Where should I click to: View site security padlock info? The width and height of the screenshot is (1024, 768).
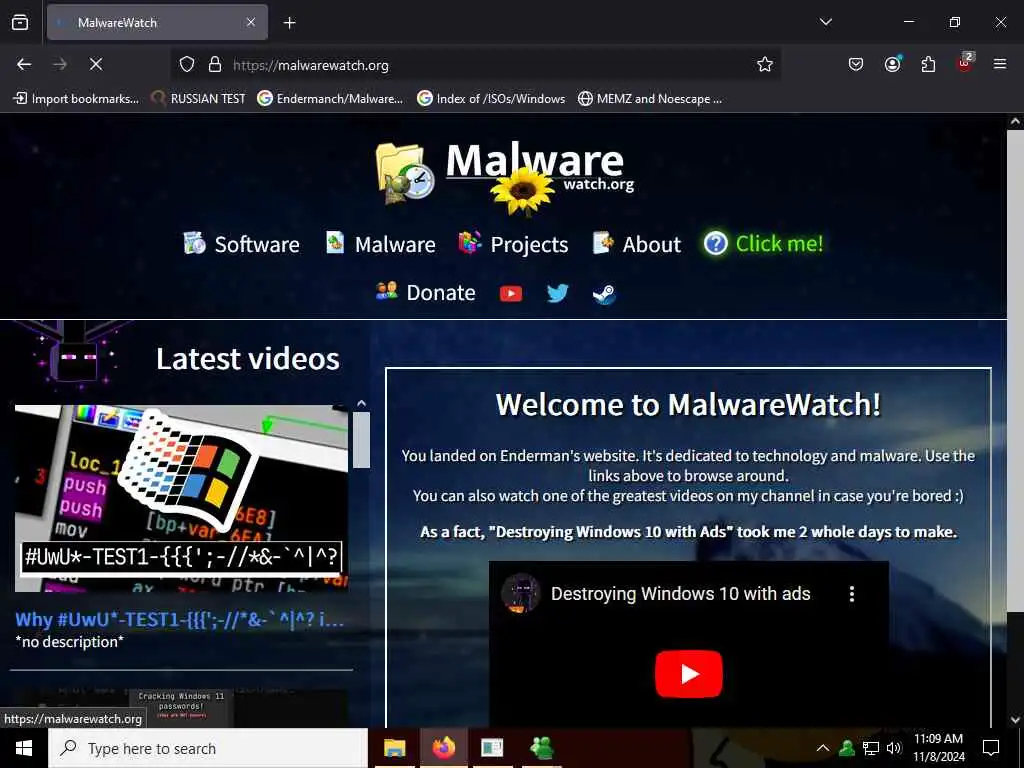tap(214, 65)
